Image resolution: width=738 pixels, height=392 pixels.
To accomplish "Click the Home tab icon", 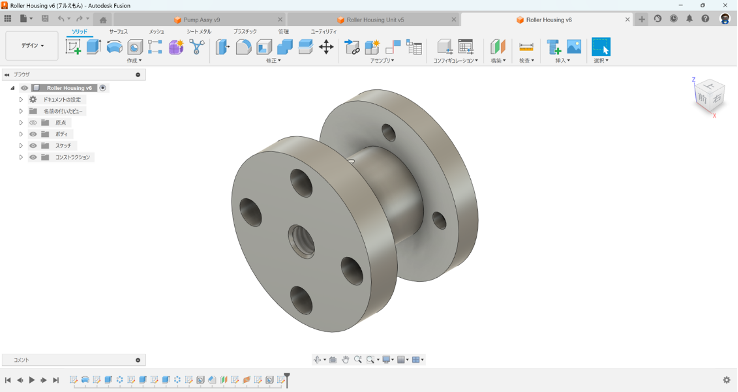I will pos(103,20).
